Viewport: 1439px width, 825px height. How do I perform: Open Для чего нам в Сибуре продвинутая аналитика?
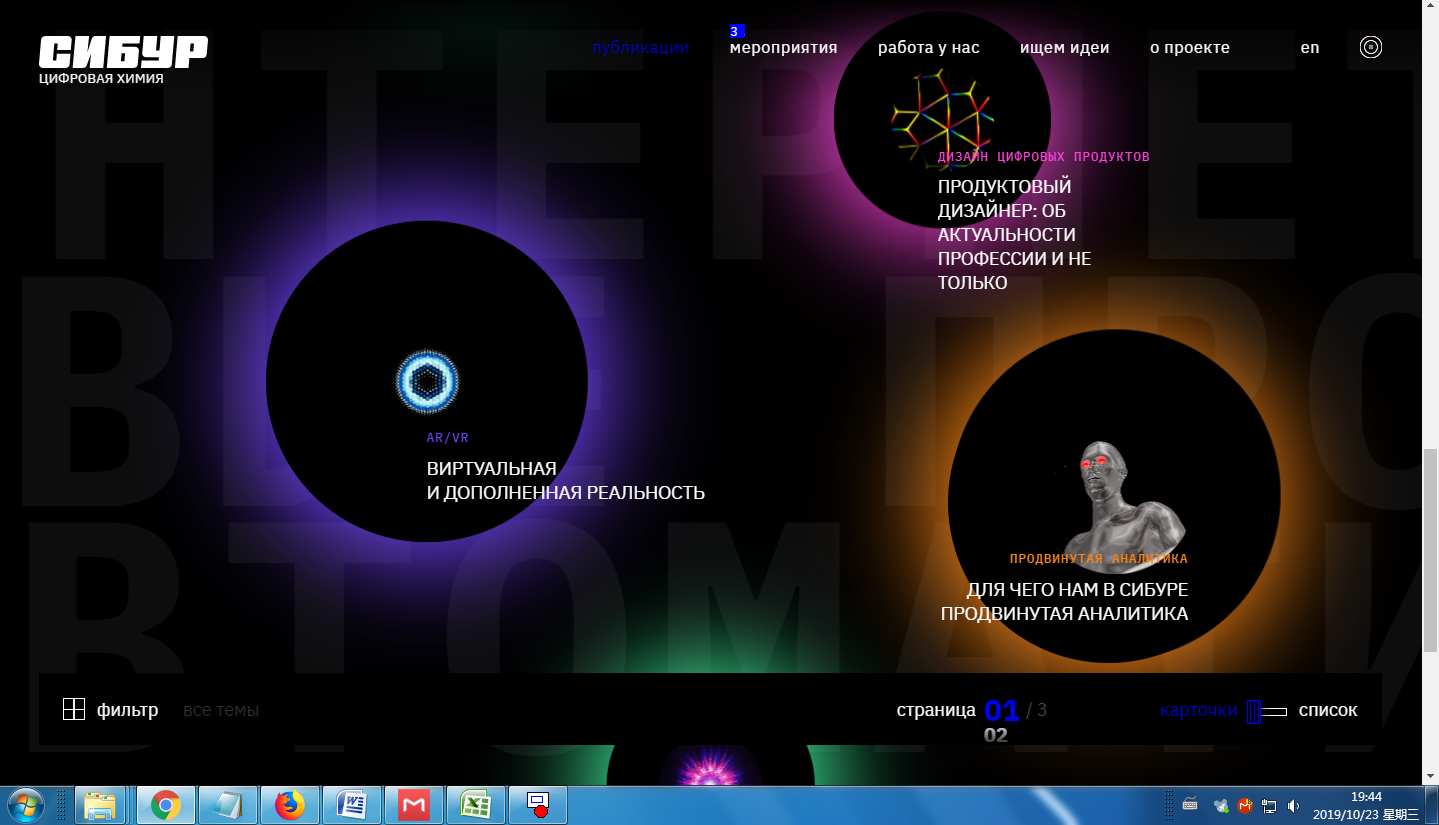[1064, 602]
